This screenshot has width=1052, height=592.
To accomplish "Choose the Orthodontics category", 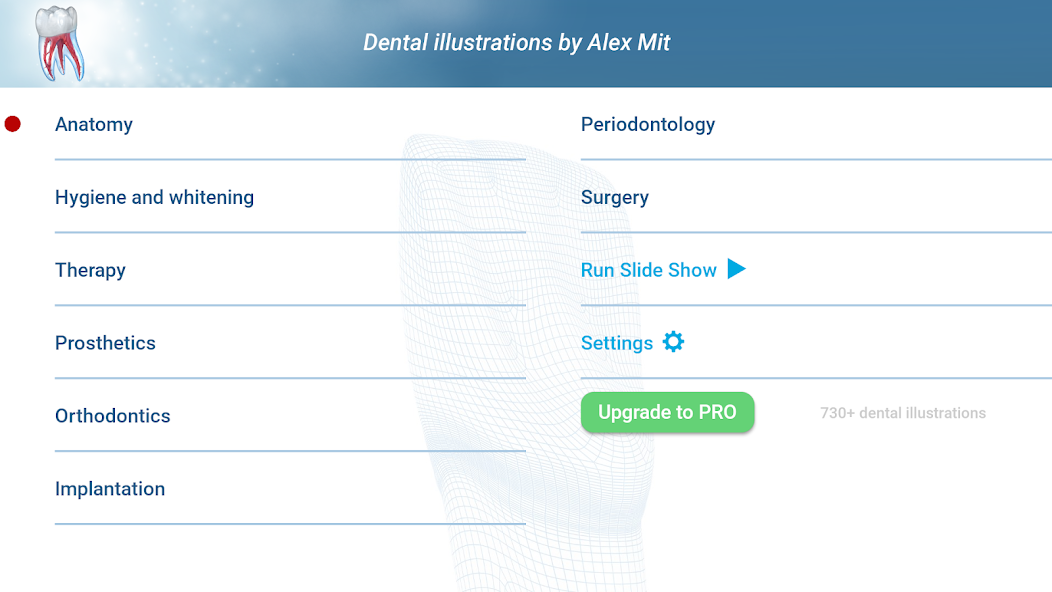I will click(x=113, y=416).
